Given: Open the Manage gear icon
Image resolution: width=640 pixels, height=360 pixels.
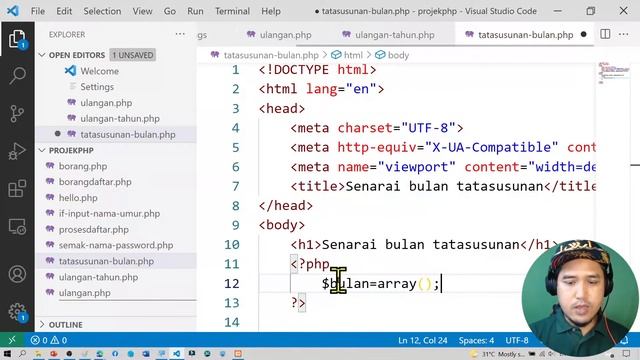Looking at the screenshot, I should [x=17, y=312].
